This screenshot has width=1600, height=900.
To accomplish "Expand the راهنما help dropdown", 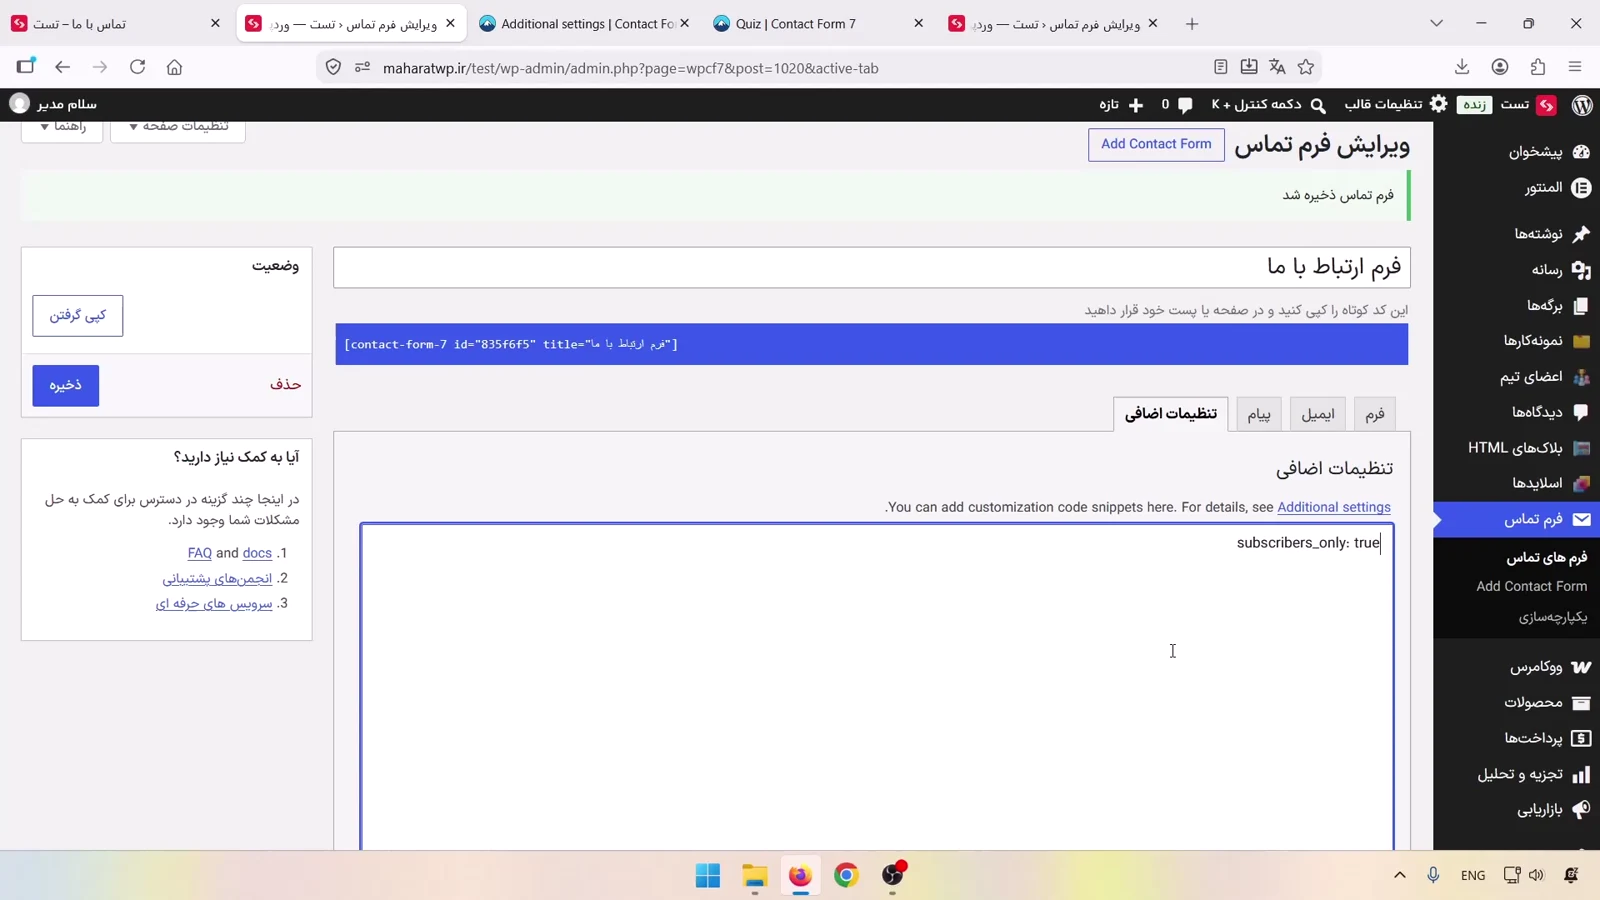I will point(62,128).
